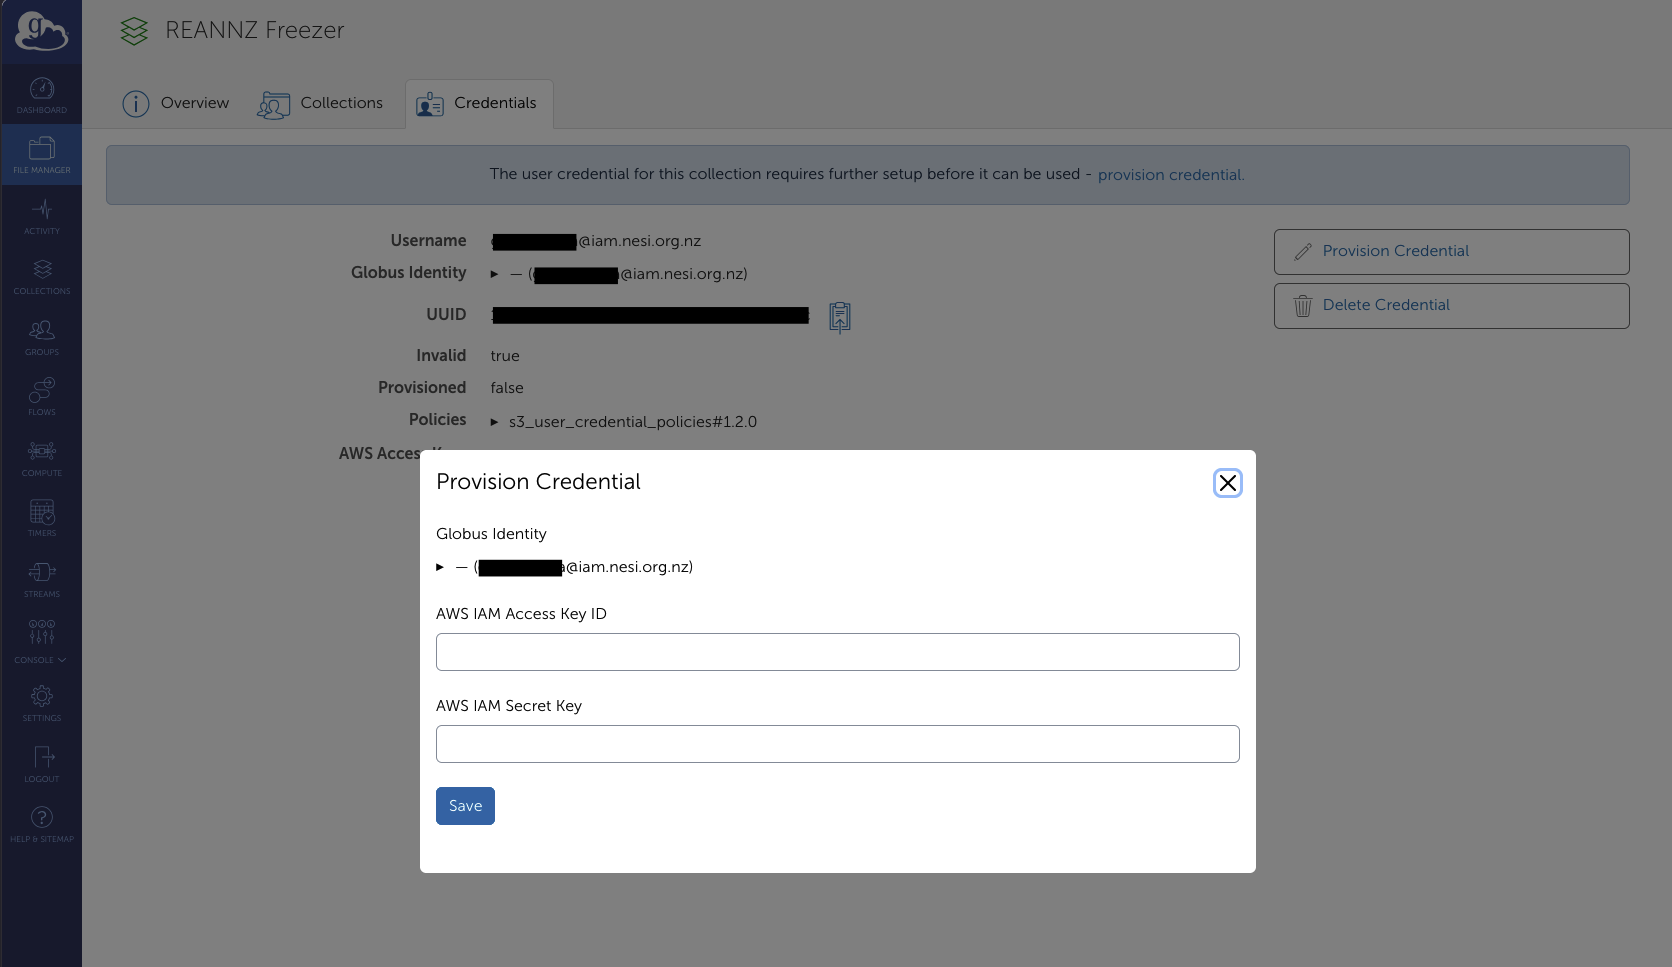Click Logout in the sidebar
Screen dimensions: 1672x967
pos(41,764)
